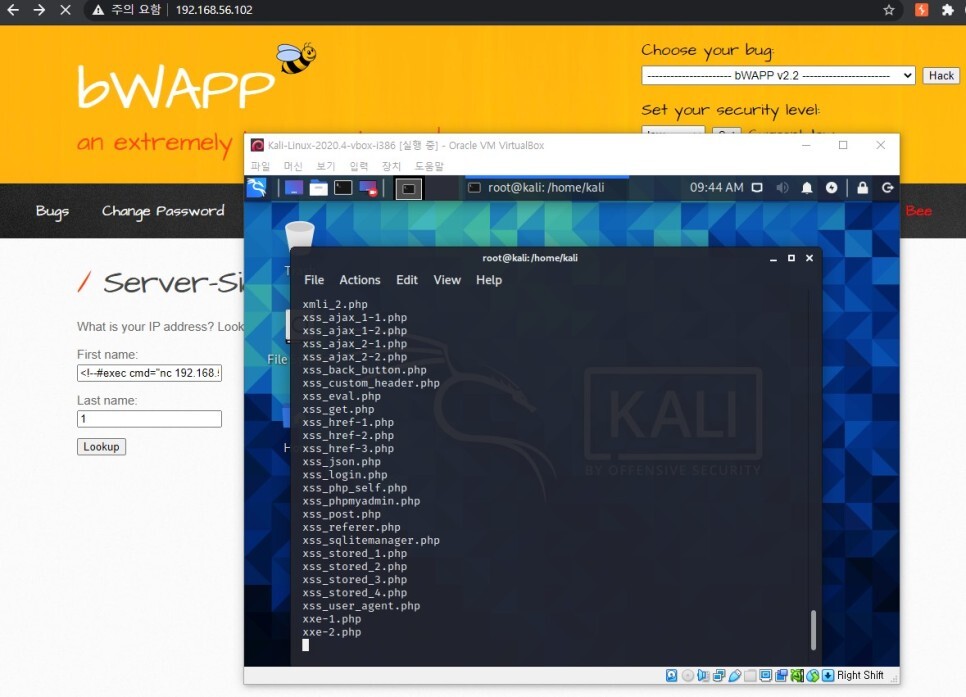966x697 pixels.
Task: Click the VirtualBox audio status icon
Action: tap(703, 675)
